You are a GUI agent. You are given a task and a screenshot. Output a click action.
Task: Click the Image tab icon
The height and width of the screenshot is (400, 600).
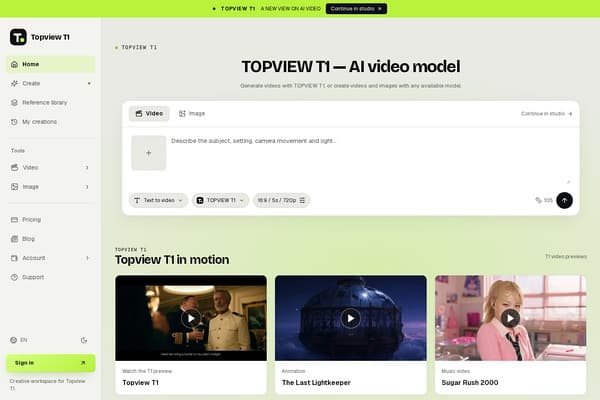point(182,114)
